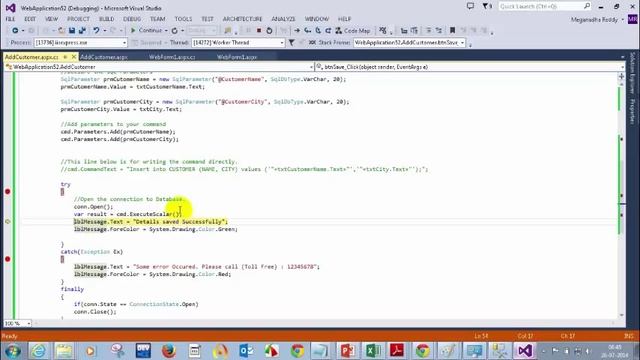
Task: Open the WINDOW menu
Action: 317,19
